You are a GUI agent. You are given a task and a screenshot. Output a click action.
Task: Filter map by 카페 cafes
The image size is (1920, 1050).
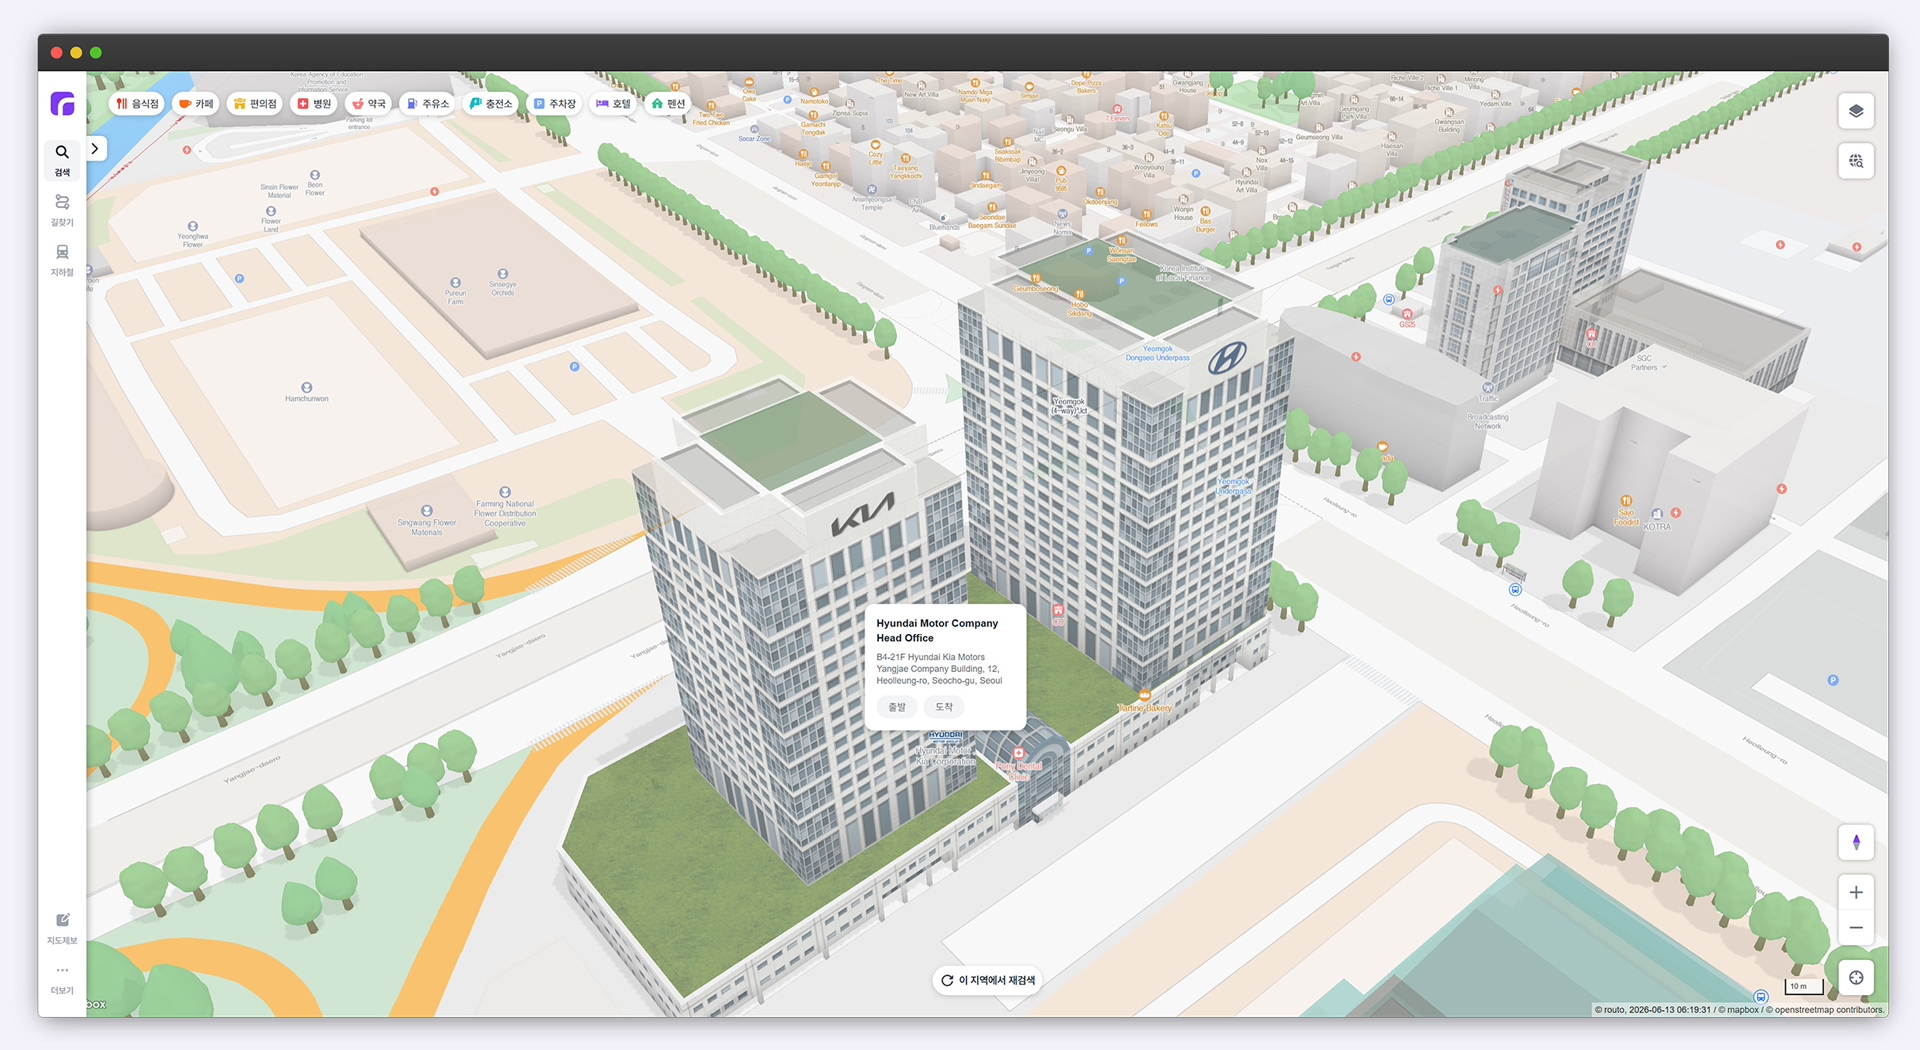point(196,103)
